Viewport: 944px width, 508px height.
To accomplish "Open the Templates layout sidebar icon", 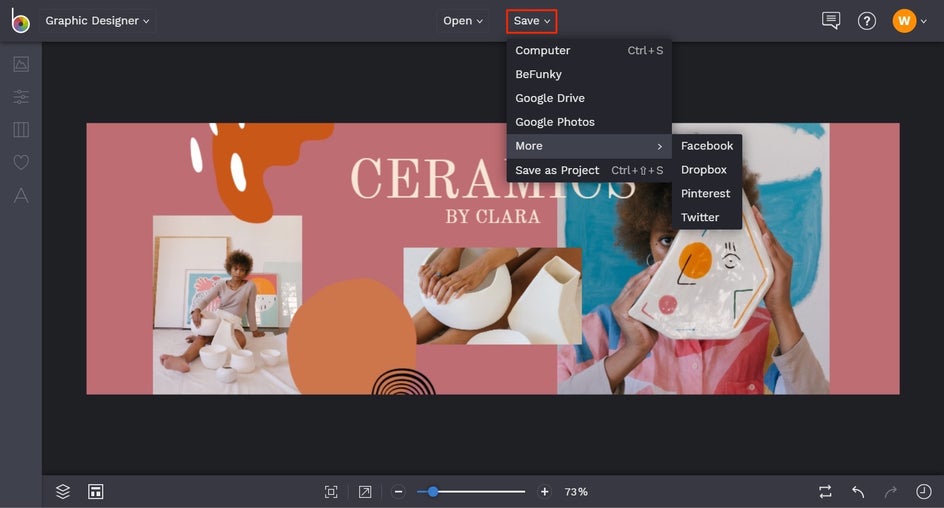I will click(21, 129).
